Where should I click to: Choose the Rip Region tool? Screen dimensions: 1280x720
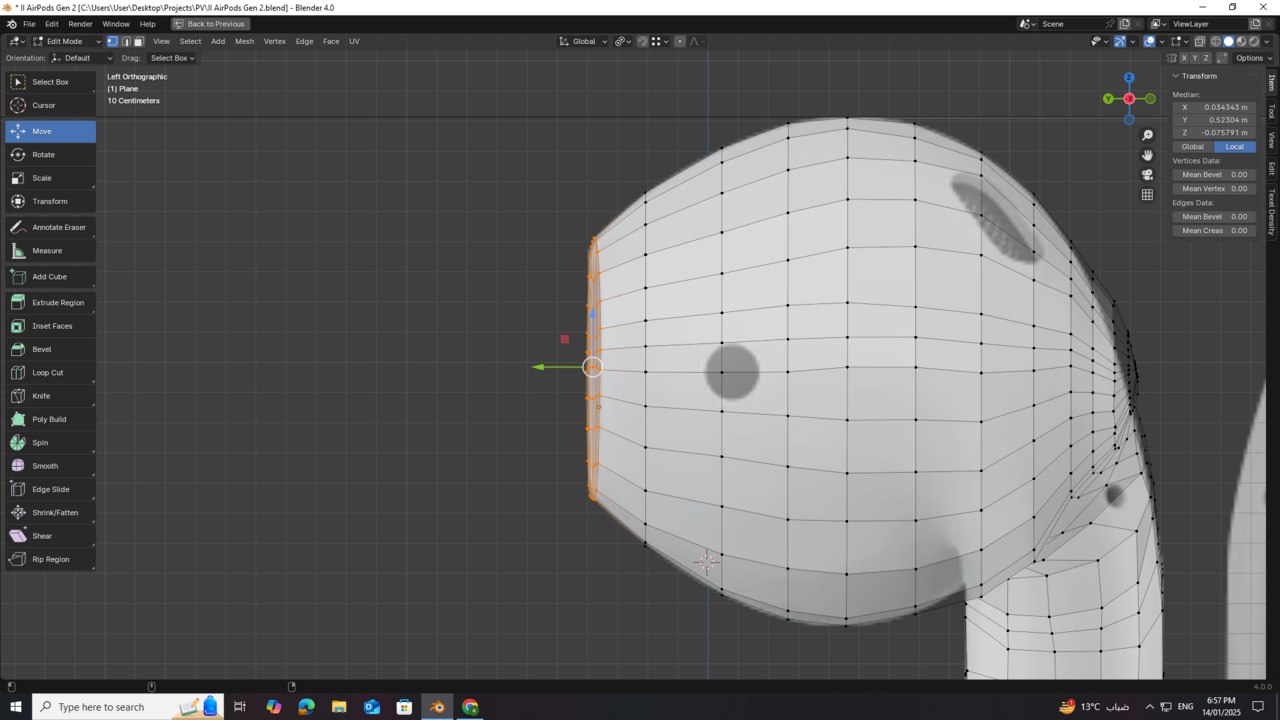(x=50, y=559)
